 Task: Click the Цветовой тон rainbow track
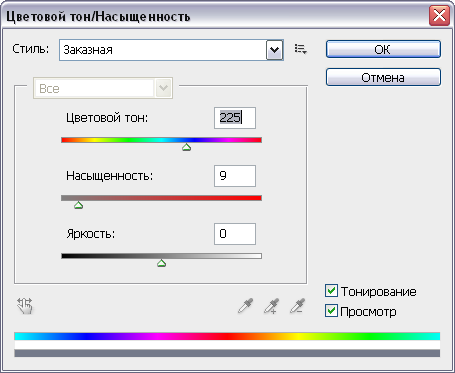pyautogui.click(x=161, y=140)
